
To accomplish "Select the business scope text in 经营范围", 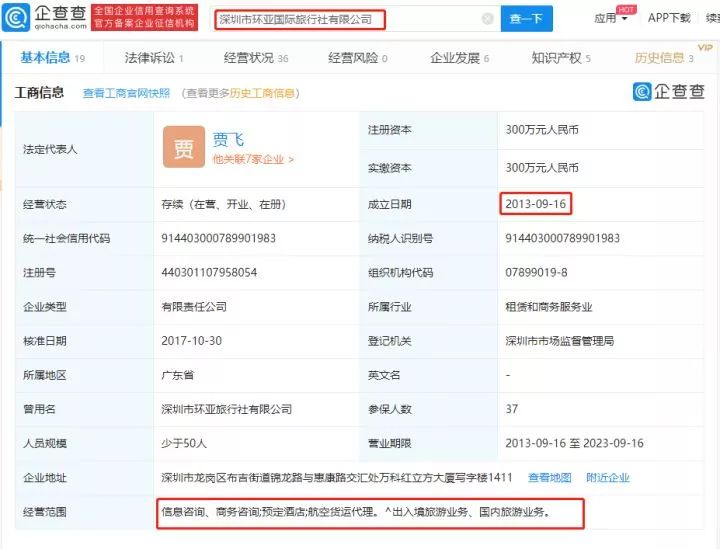I will tap(356, 511).
